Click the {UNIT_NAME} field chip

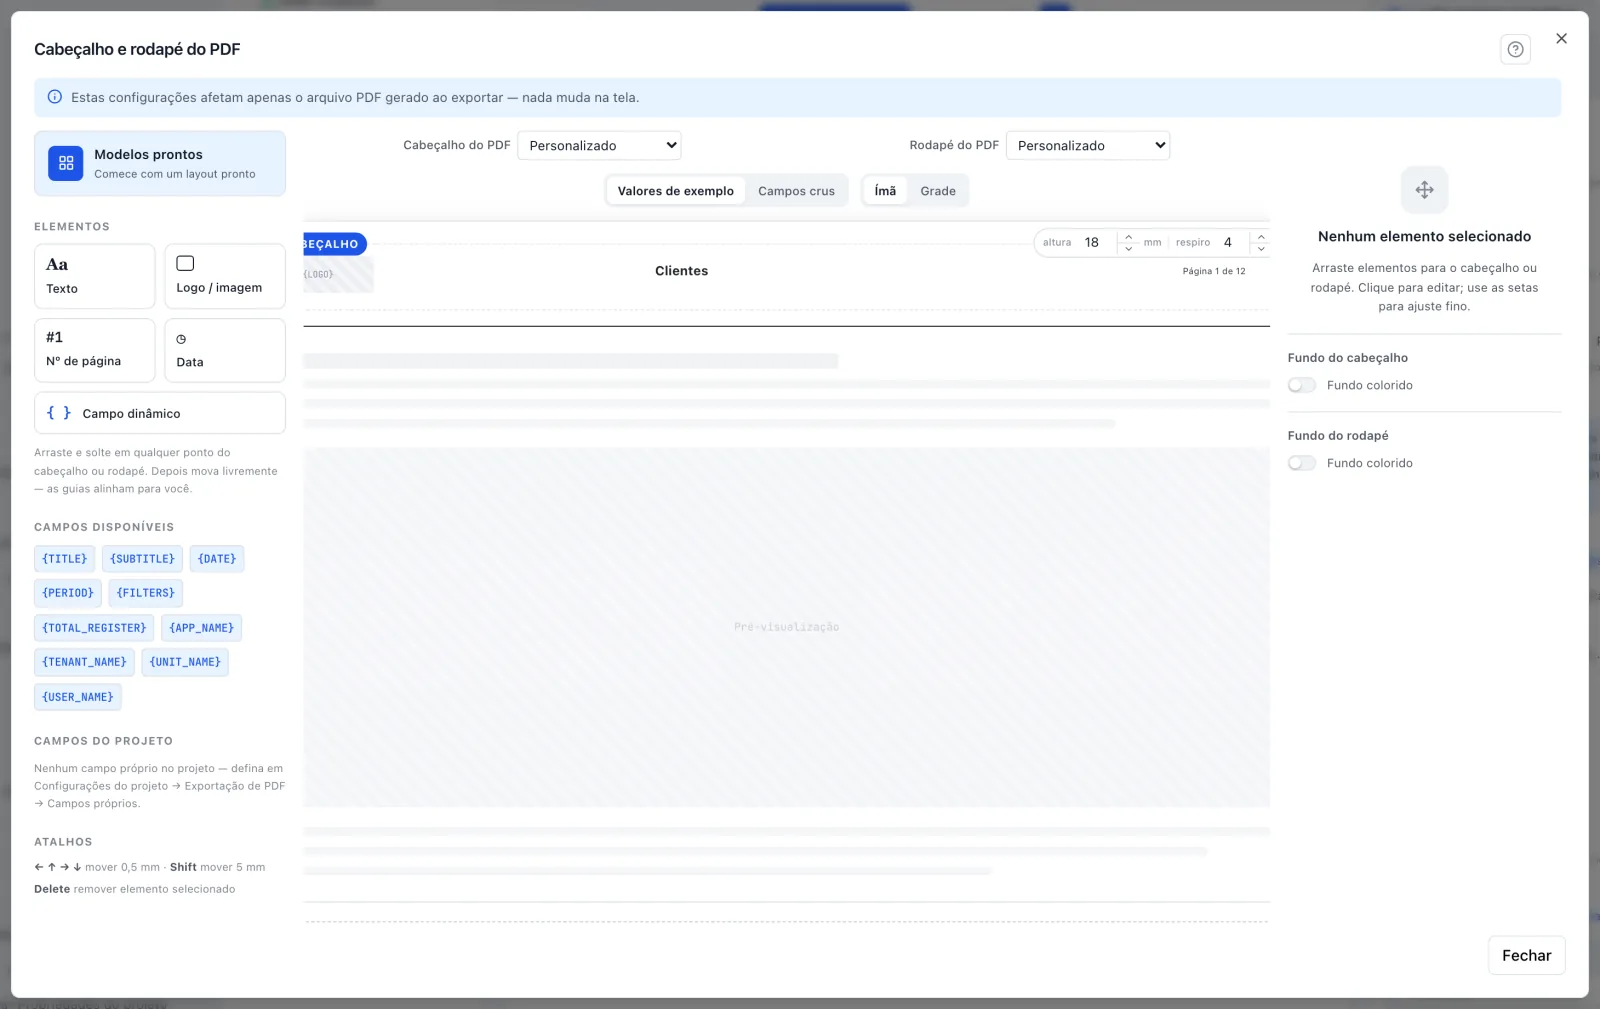point(185,662)
